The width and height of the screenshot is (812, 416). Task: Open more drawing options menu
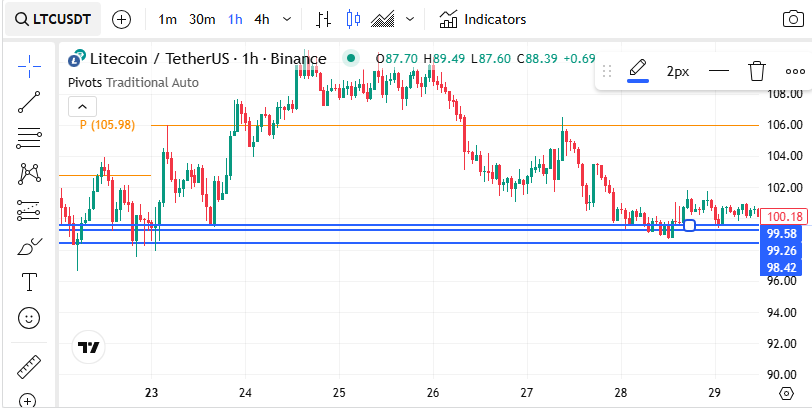point(795,71)
